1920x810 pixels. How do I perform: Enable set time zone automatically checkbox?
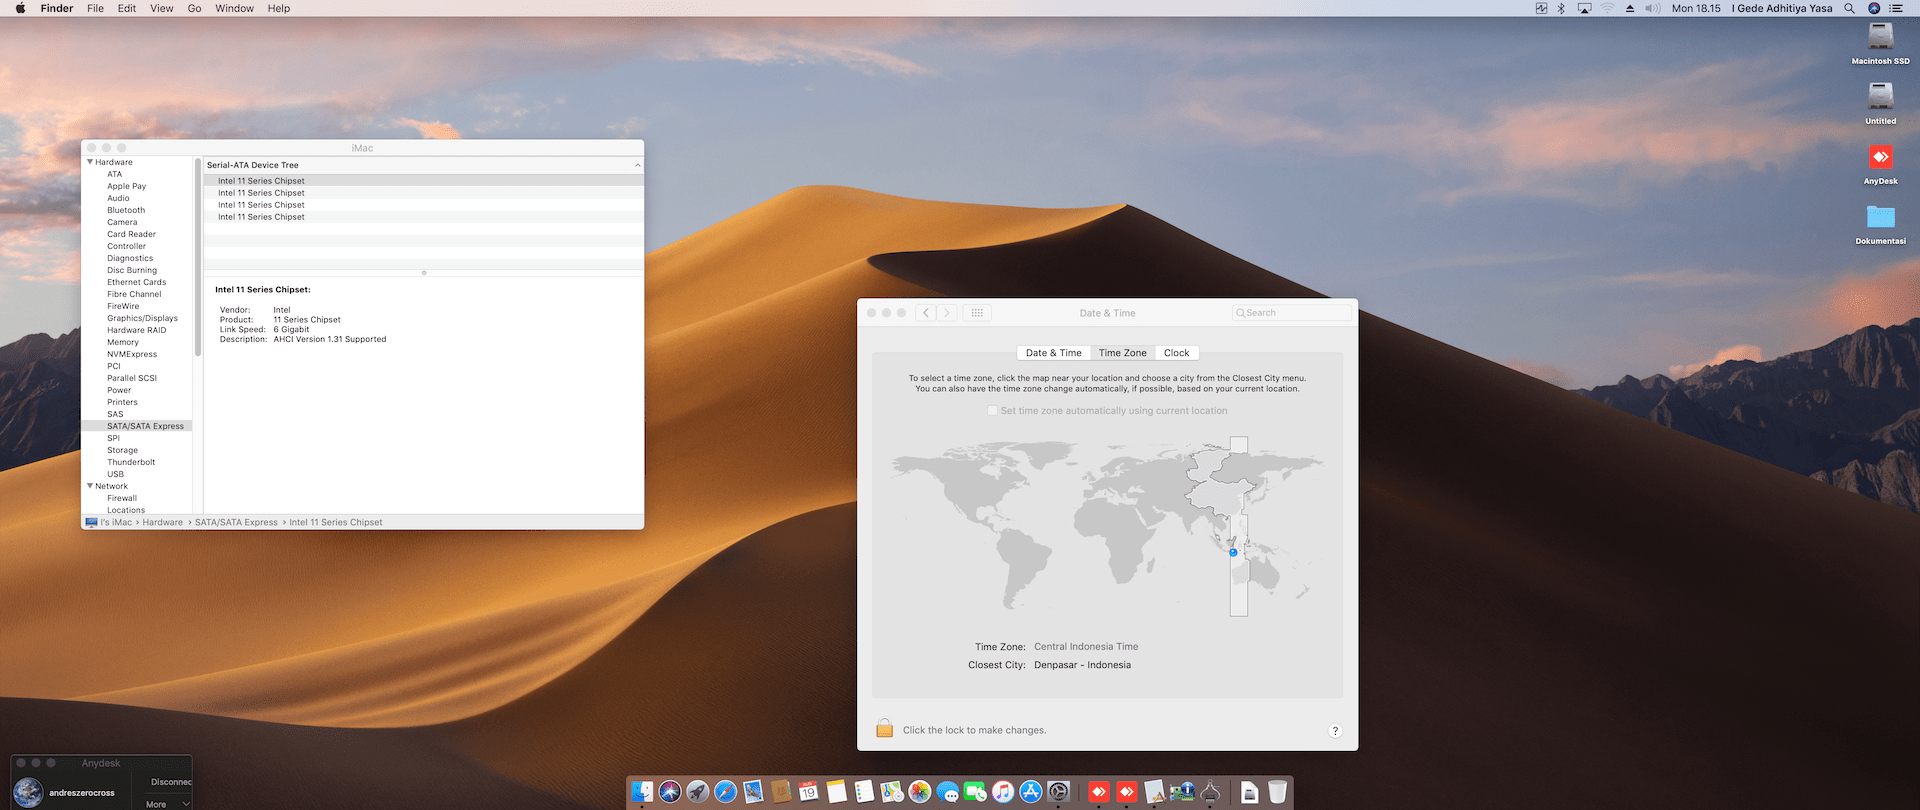click(992, 411)
